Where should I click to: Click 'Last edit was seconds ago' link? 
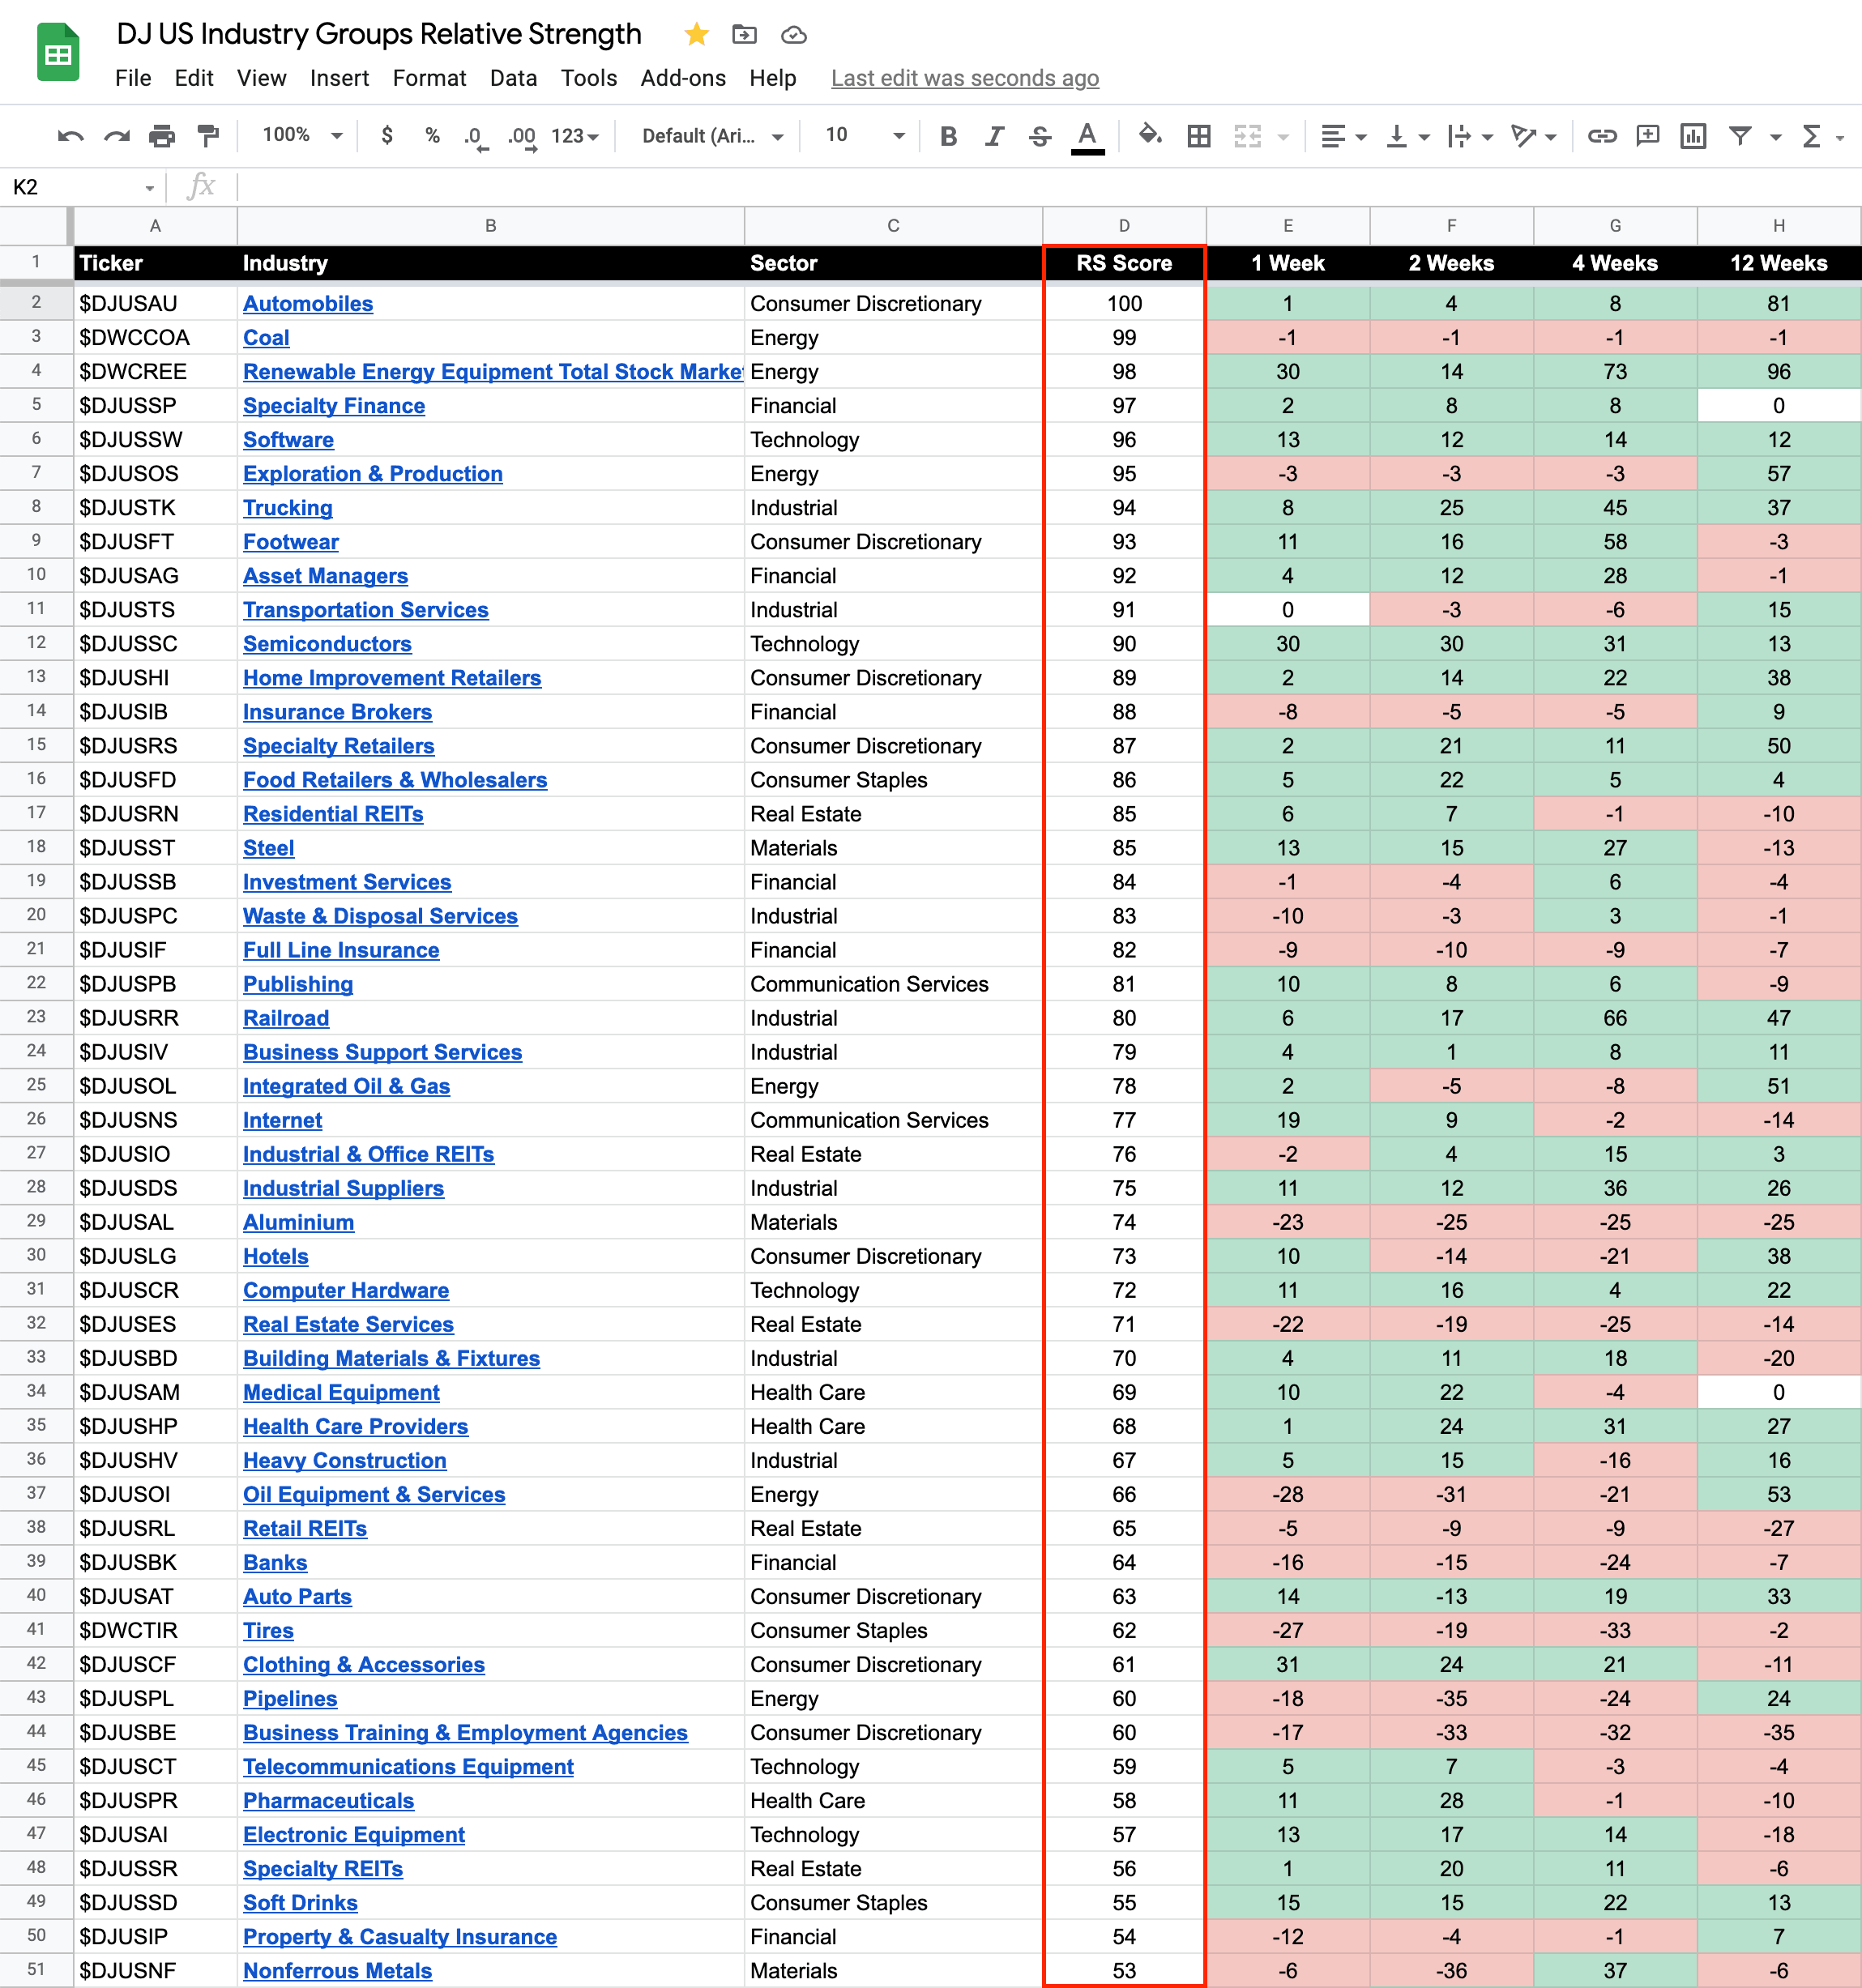(964, 78)
